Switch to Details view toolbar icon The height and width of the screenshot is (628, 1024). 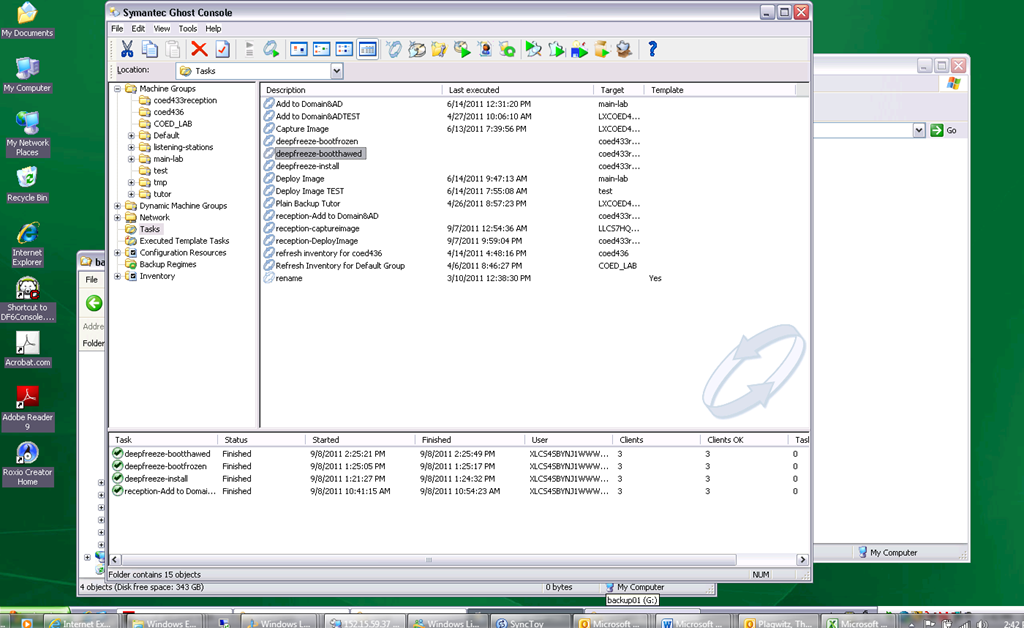tap(367, 49)
